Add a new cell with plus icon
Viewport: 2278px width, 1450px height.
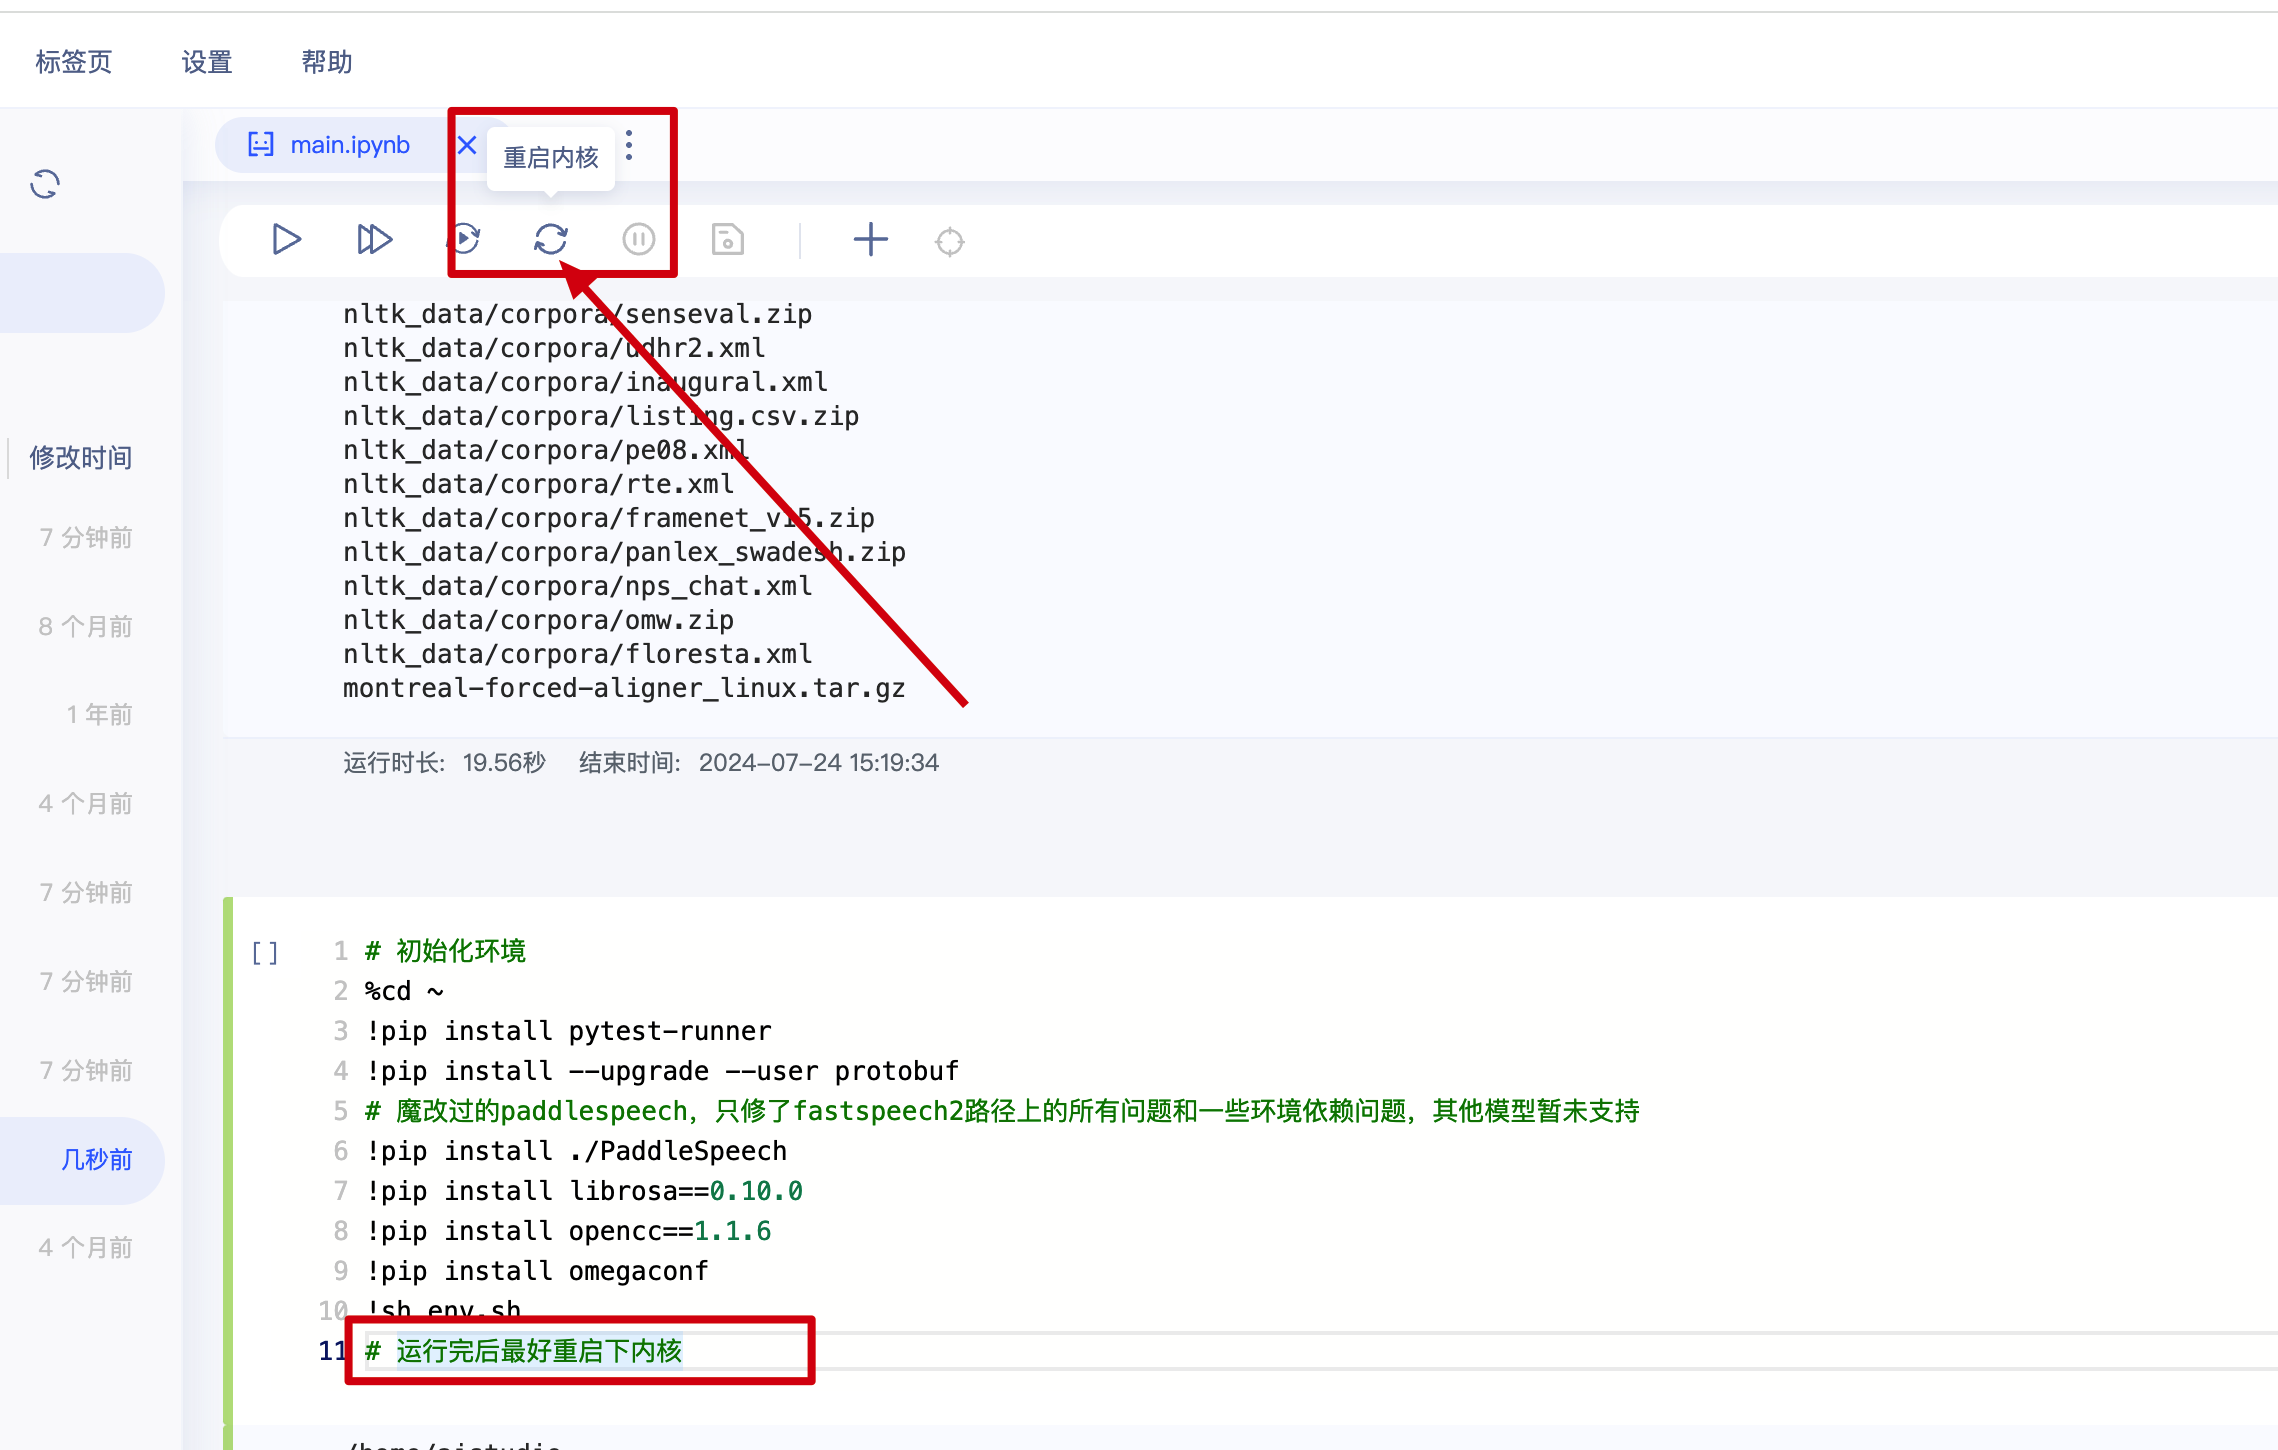click(870, 240)
